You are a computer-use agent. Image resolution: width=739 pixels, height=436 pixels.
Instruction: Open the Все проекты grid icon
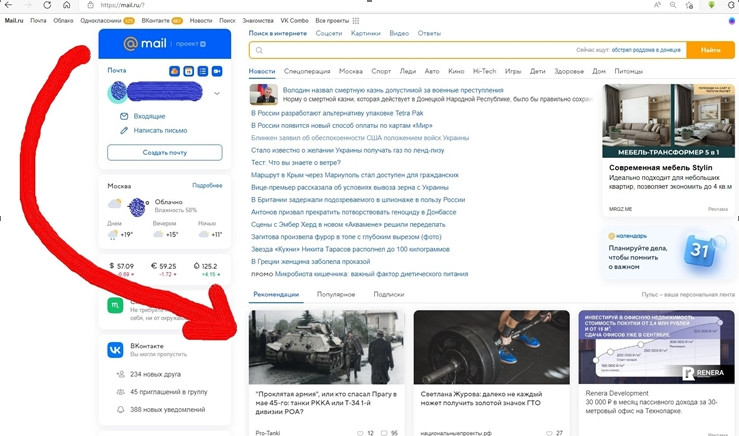pos(356,20)
